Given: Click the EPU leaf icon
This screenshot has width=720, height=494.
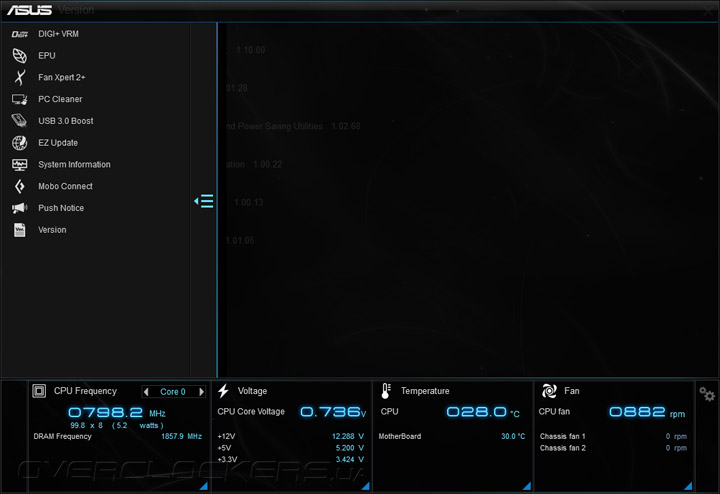Looking at the screenshot, I should coord(19,56).
